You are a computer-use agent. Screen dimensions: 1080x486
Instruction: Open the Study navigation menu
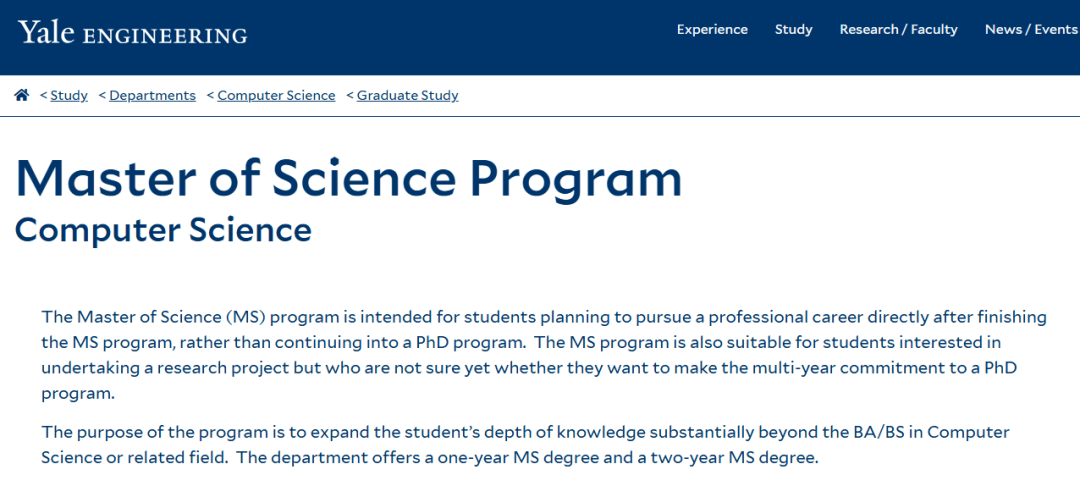click(793, 29)
